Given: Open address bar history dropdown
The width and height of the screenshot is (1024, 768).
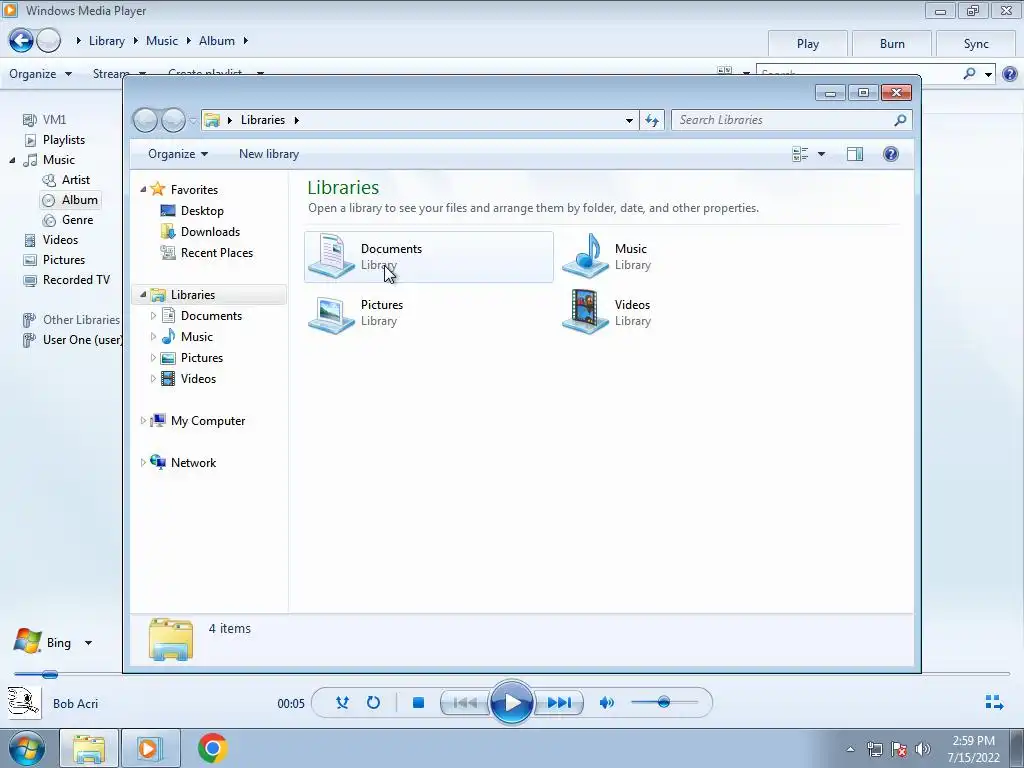Looking at the screenshot, I should pos(629,120).
